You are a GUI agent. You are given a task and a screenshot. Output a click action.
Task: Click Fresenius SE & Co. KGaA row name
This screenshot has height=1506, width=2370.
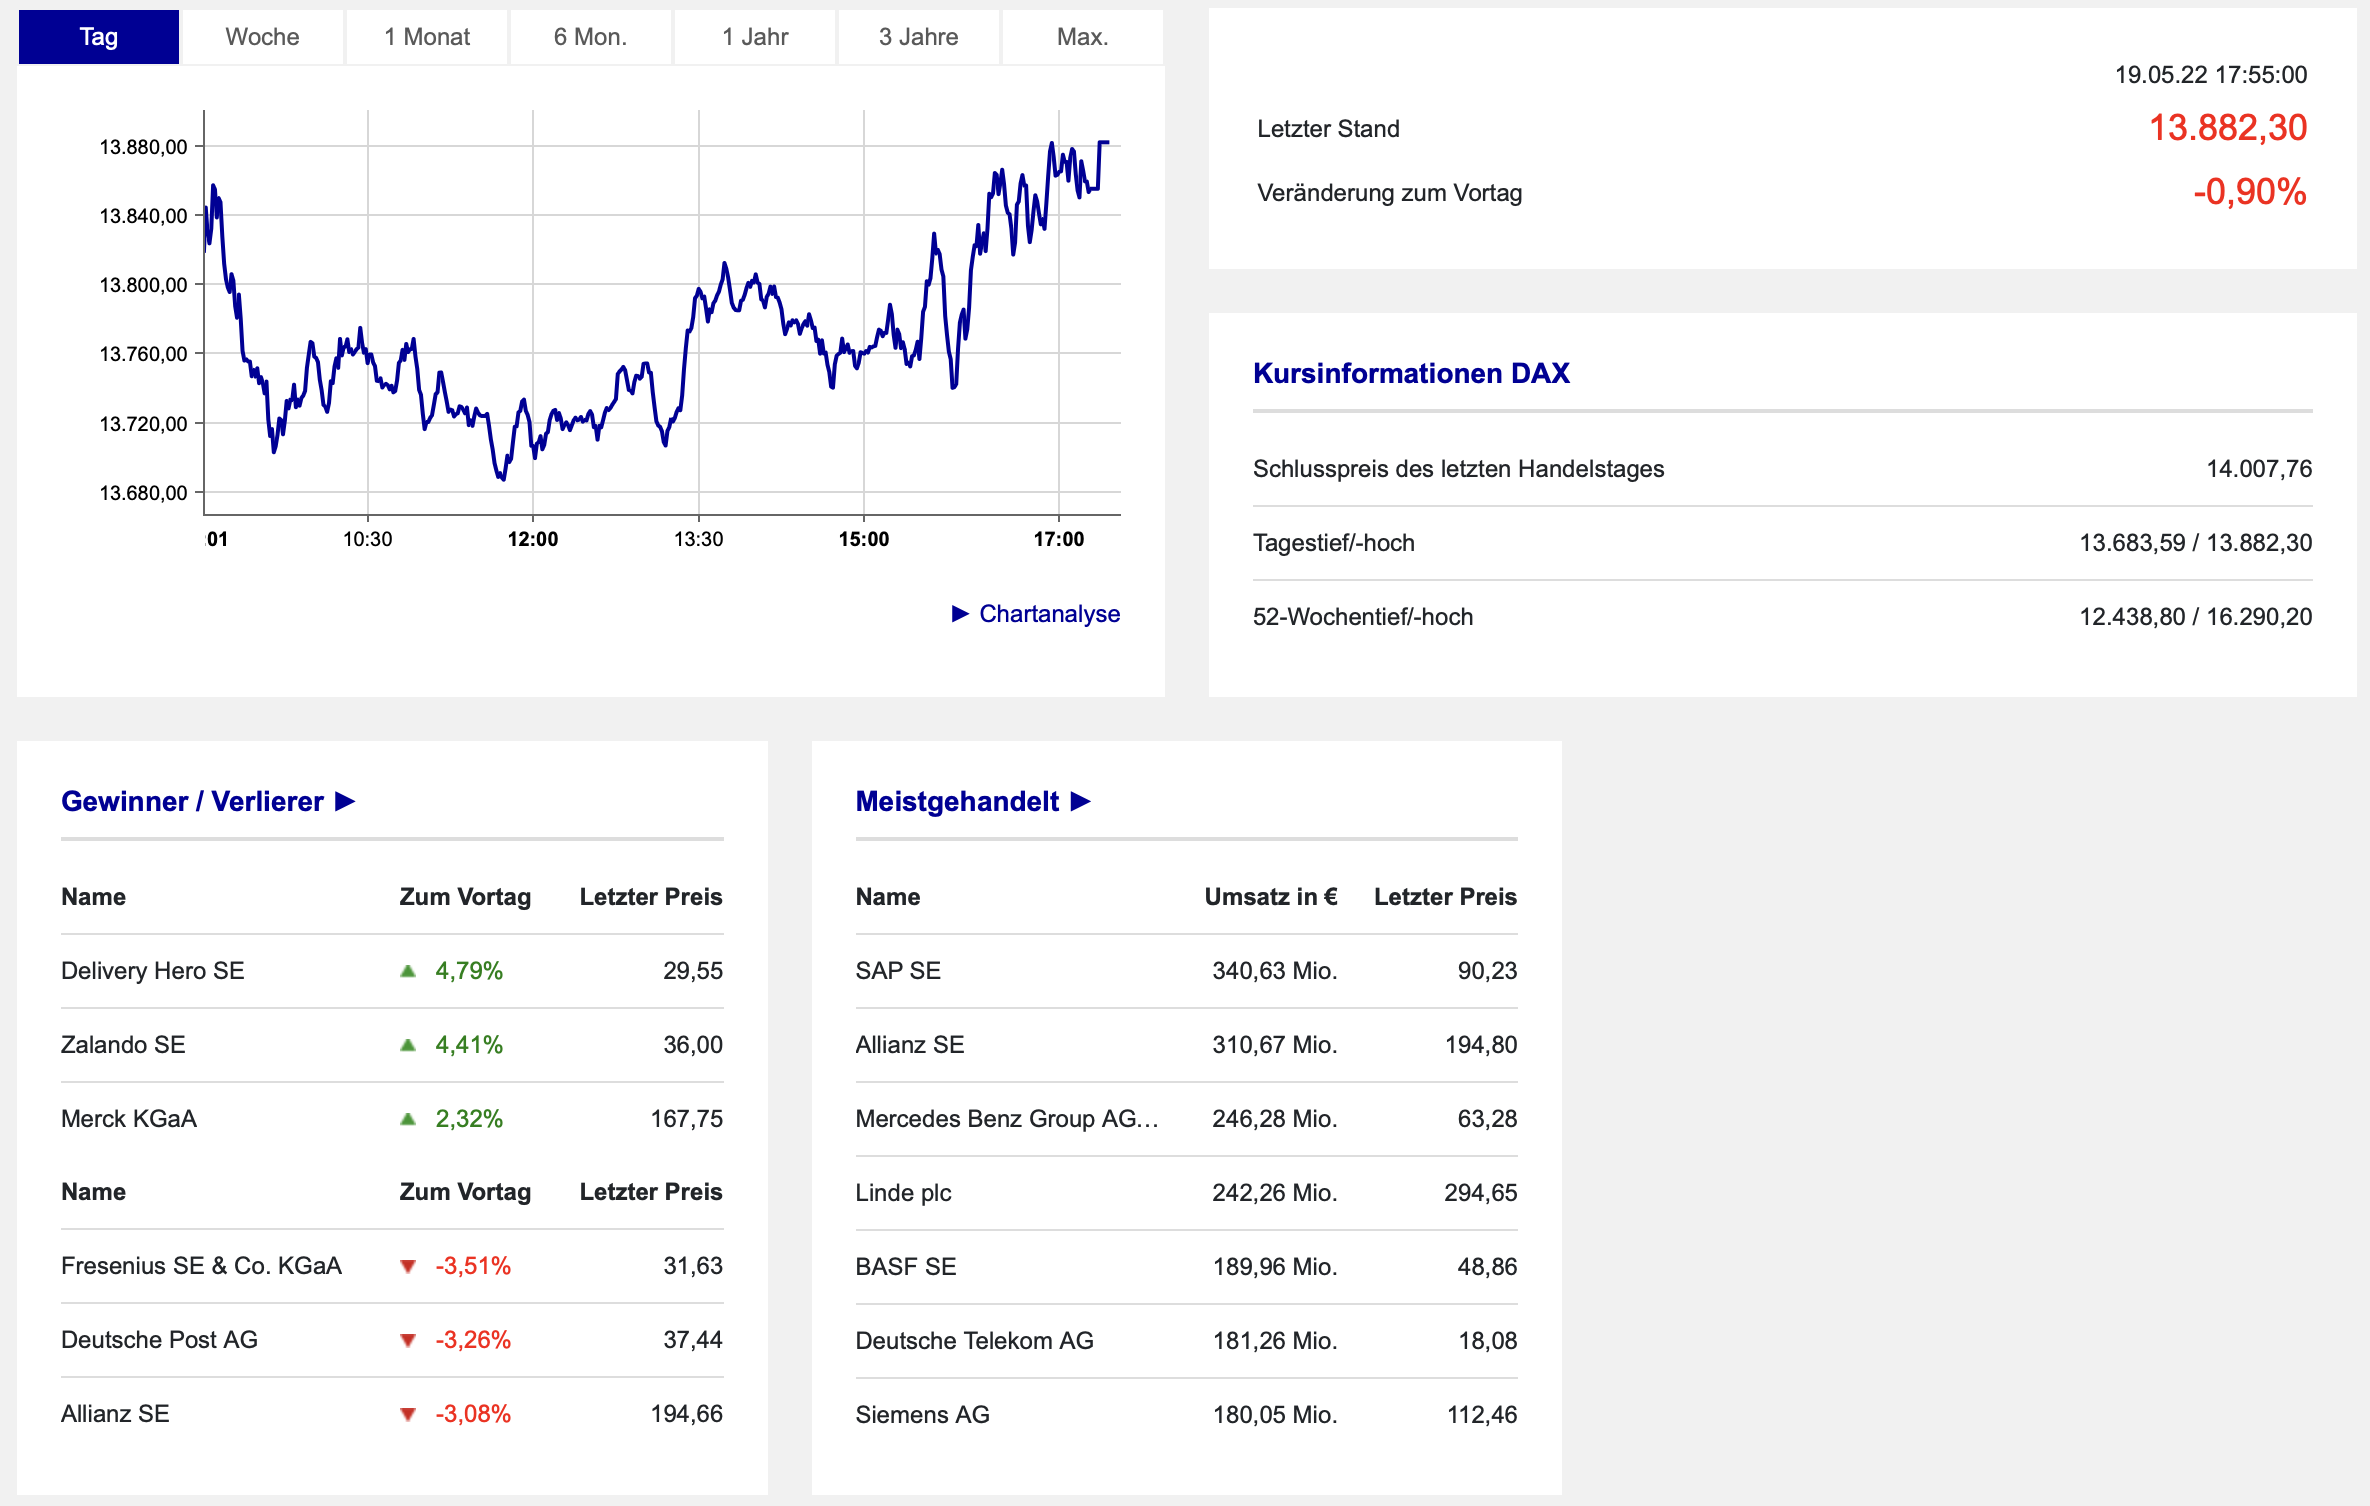pyautogui.click(x=201, y=1266)
